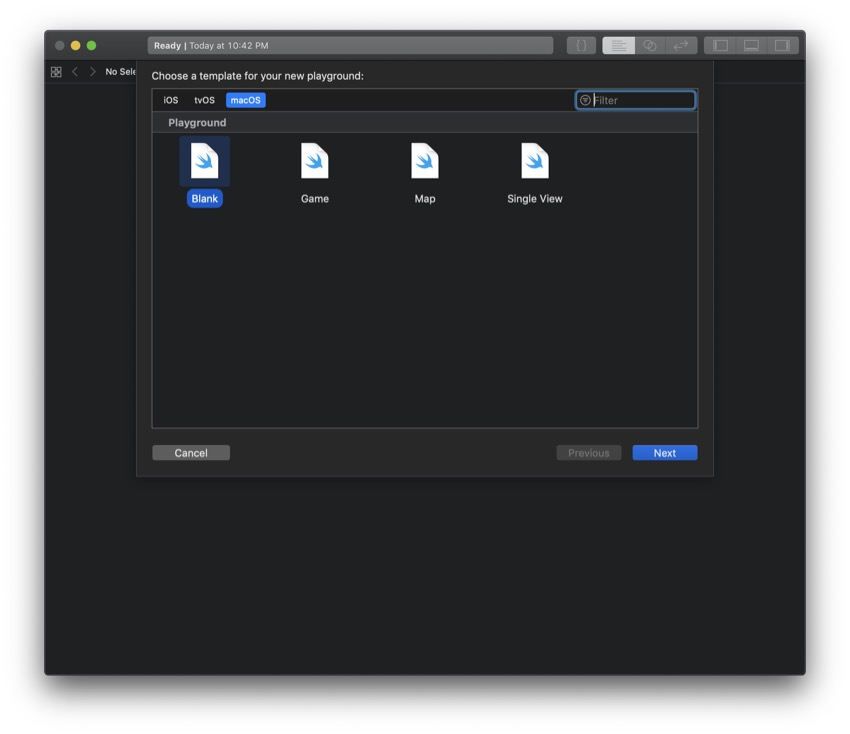Click the Previous button

589,453
